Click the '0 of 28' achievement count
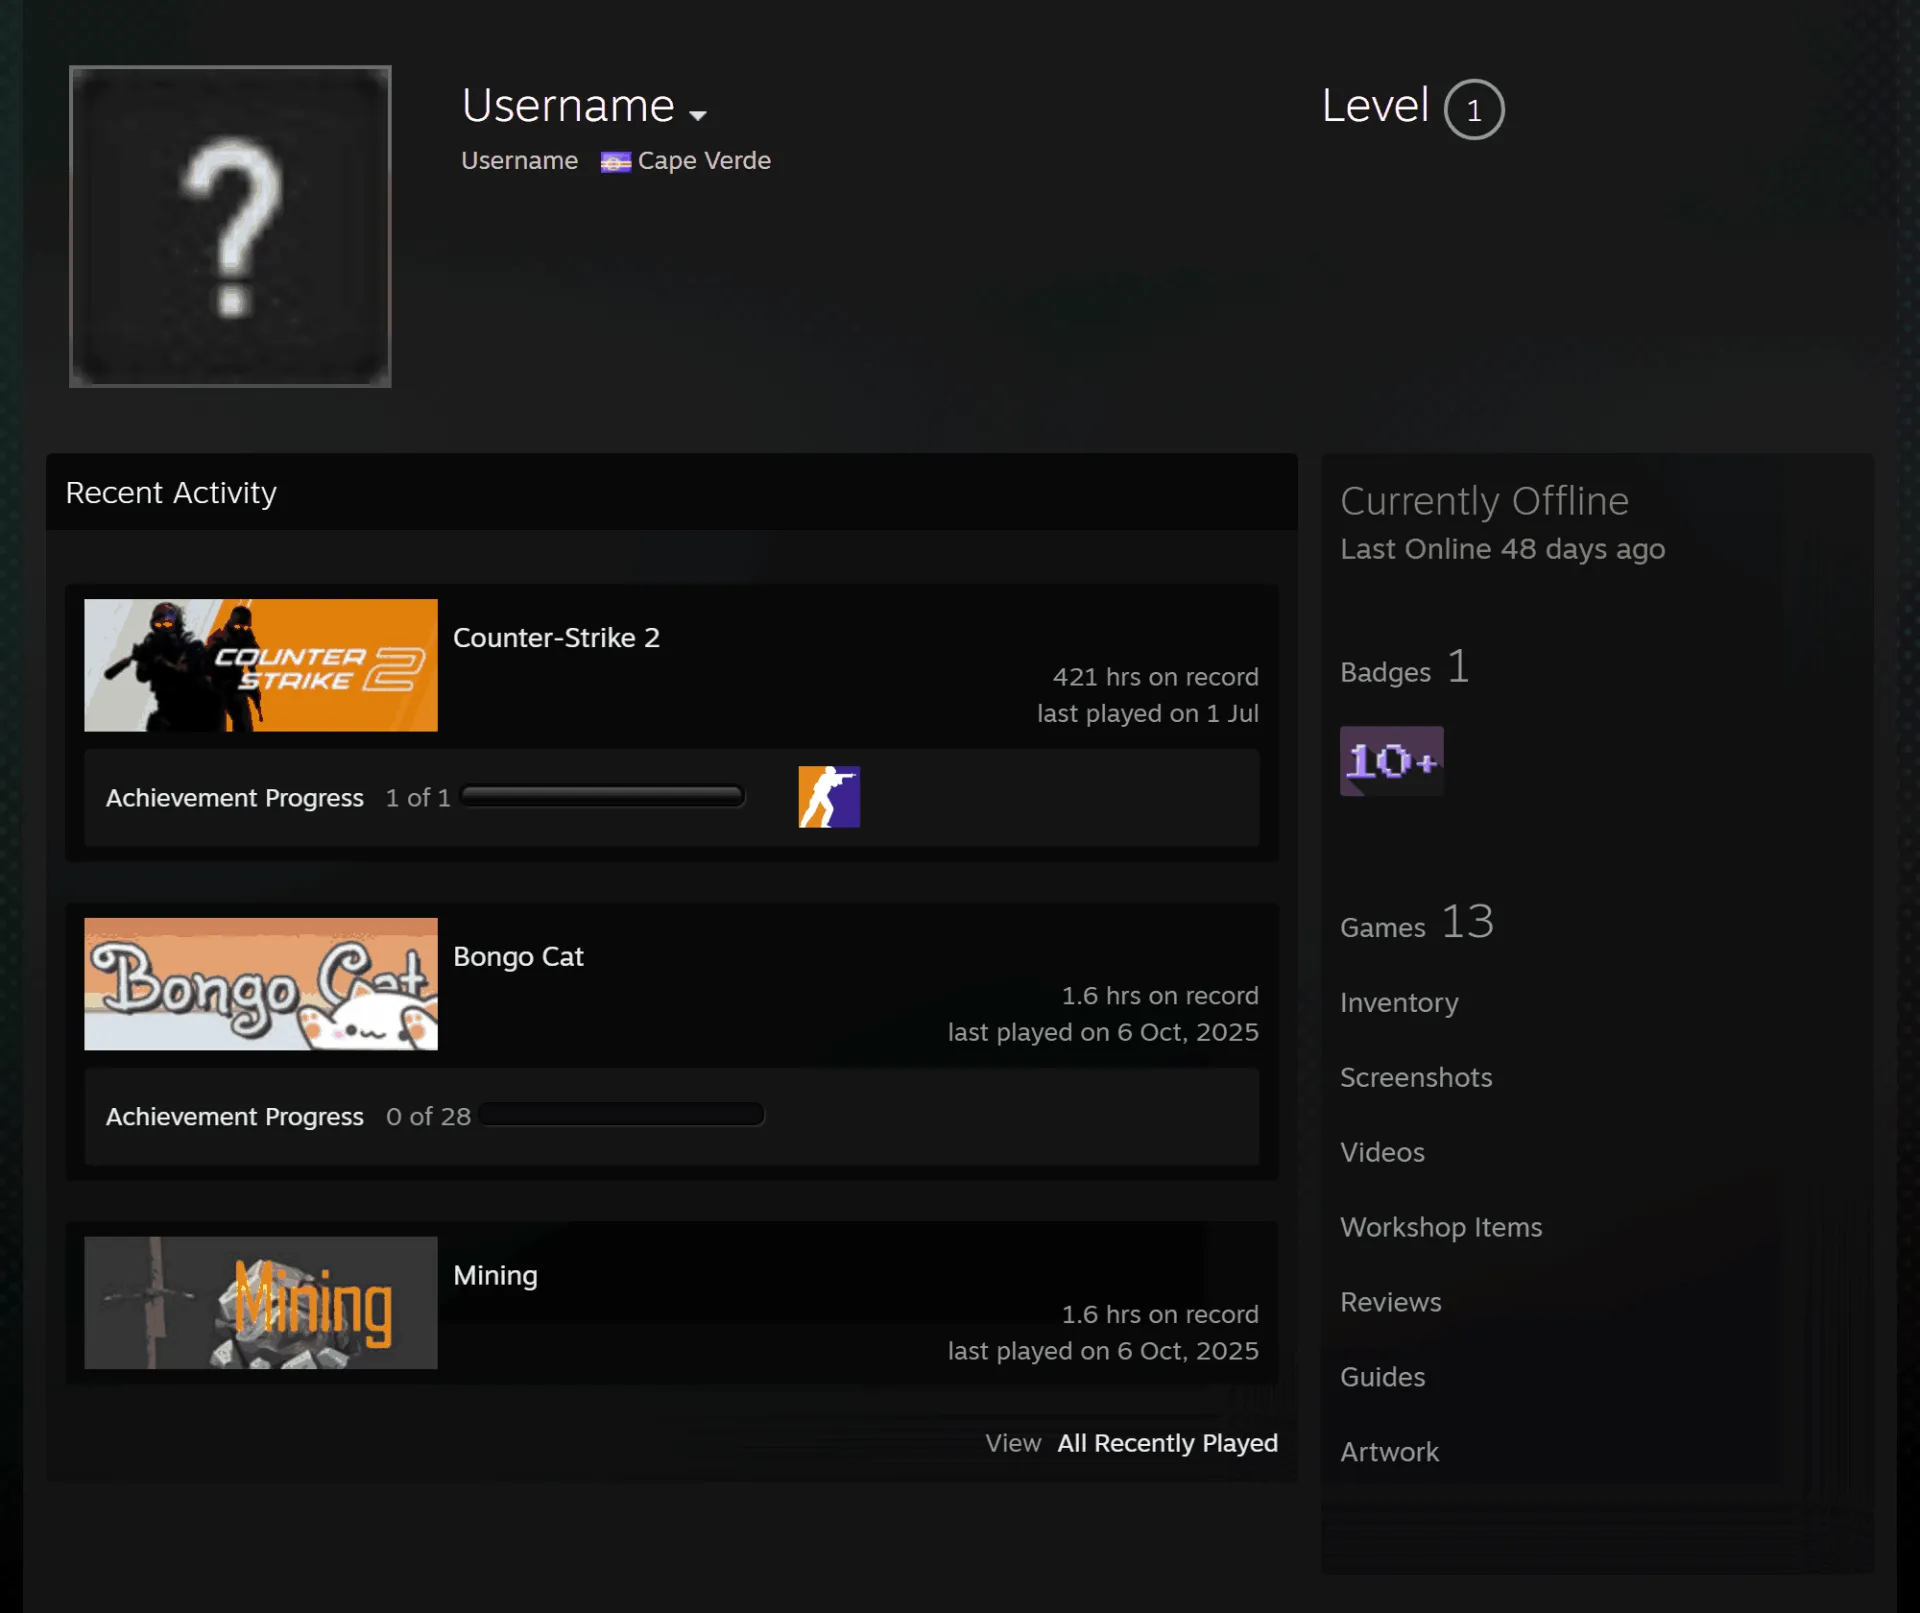1920x1613 pixels. 428,1117
